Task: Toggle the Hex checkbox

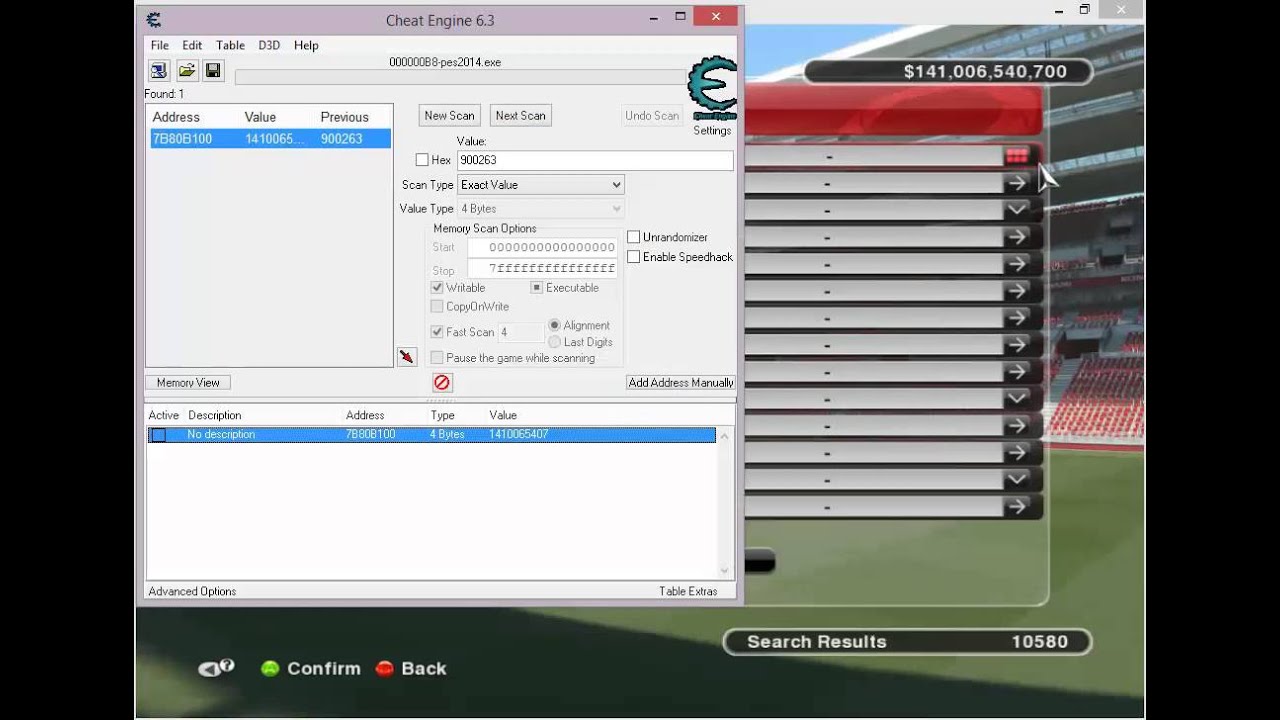Action: [422, 160]
